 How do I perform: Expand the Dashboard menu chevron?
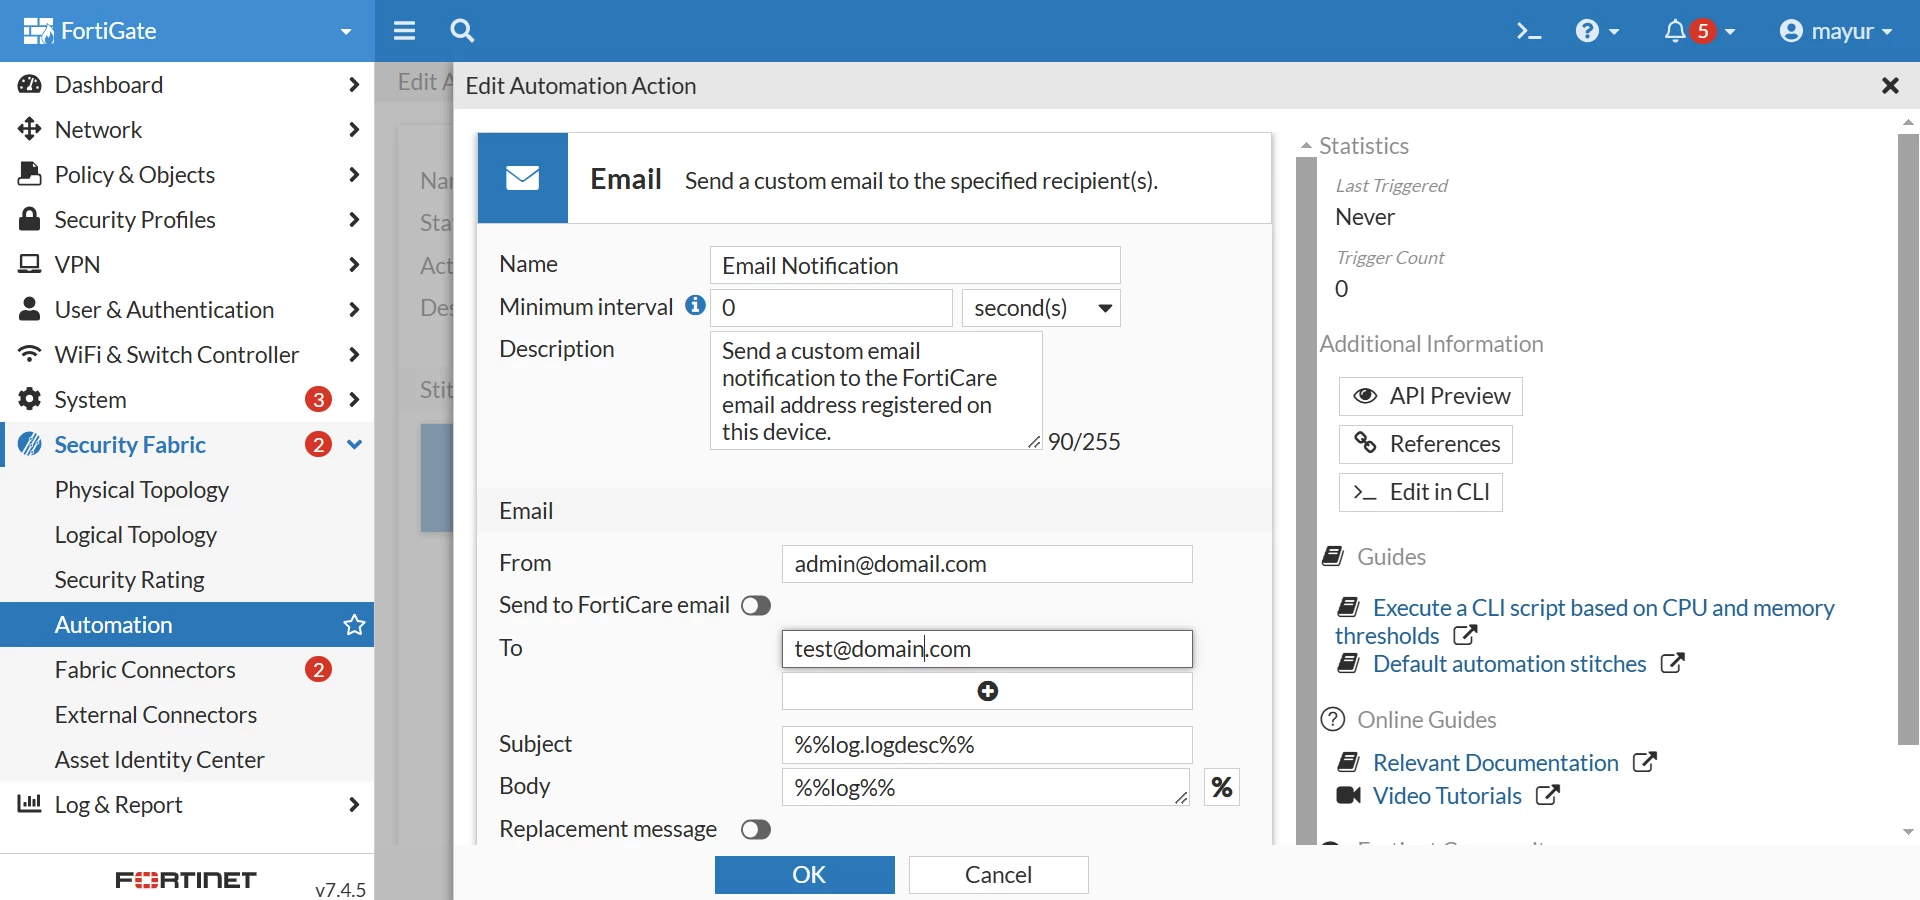click(x=354, y=85)
